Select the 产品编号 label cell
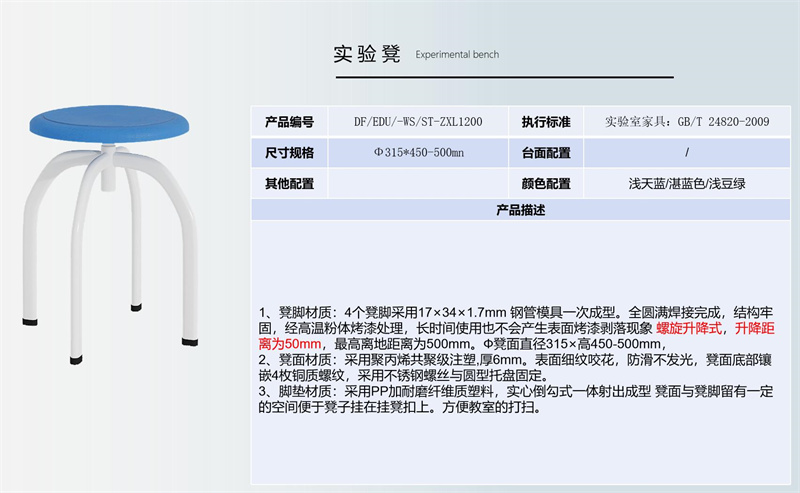 point(289,122)
